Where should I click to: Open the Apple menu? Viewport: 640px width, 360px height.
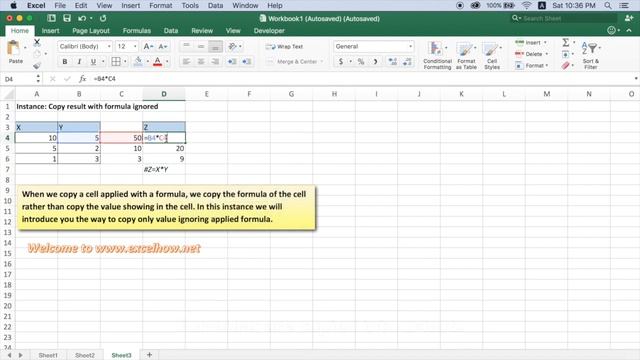13,5
